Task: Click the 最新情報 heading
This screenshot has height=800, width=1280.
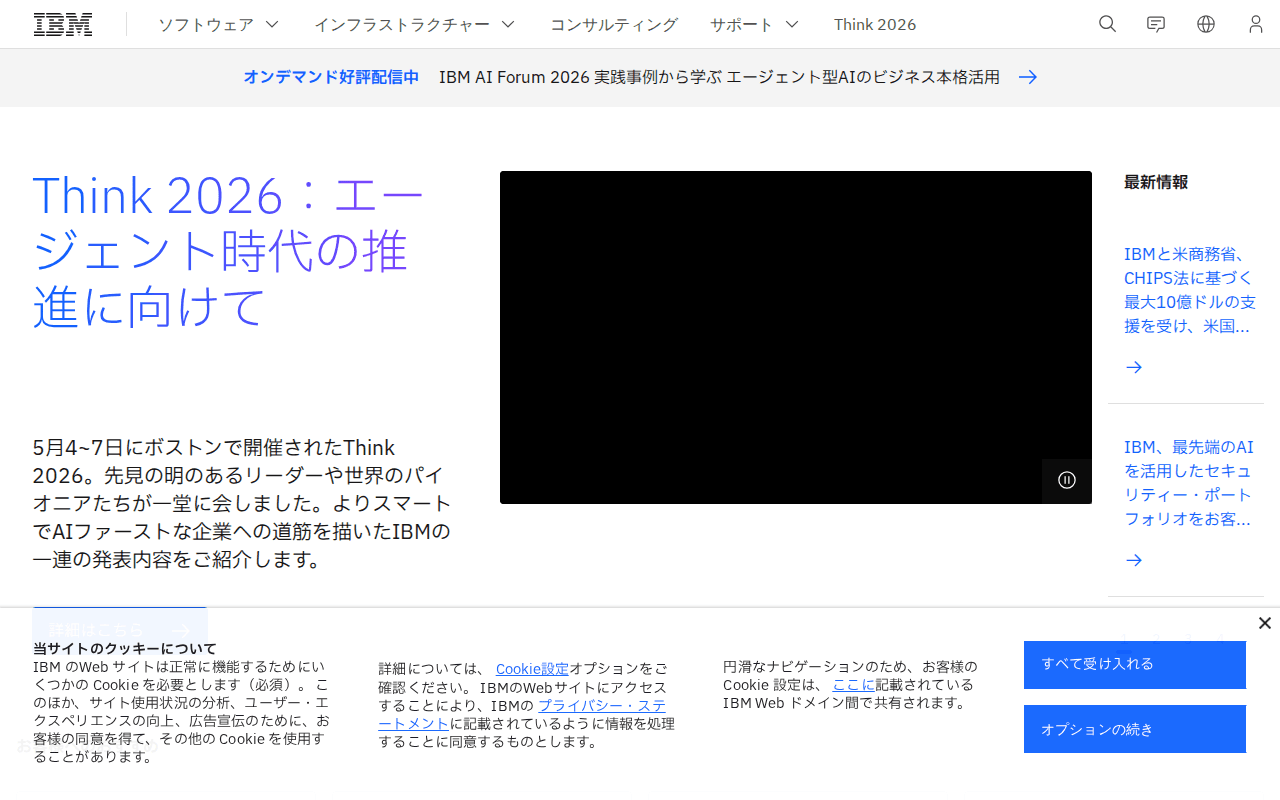Action: click(1156, 182)
